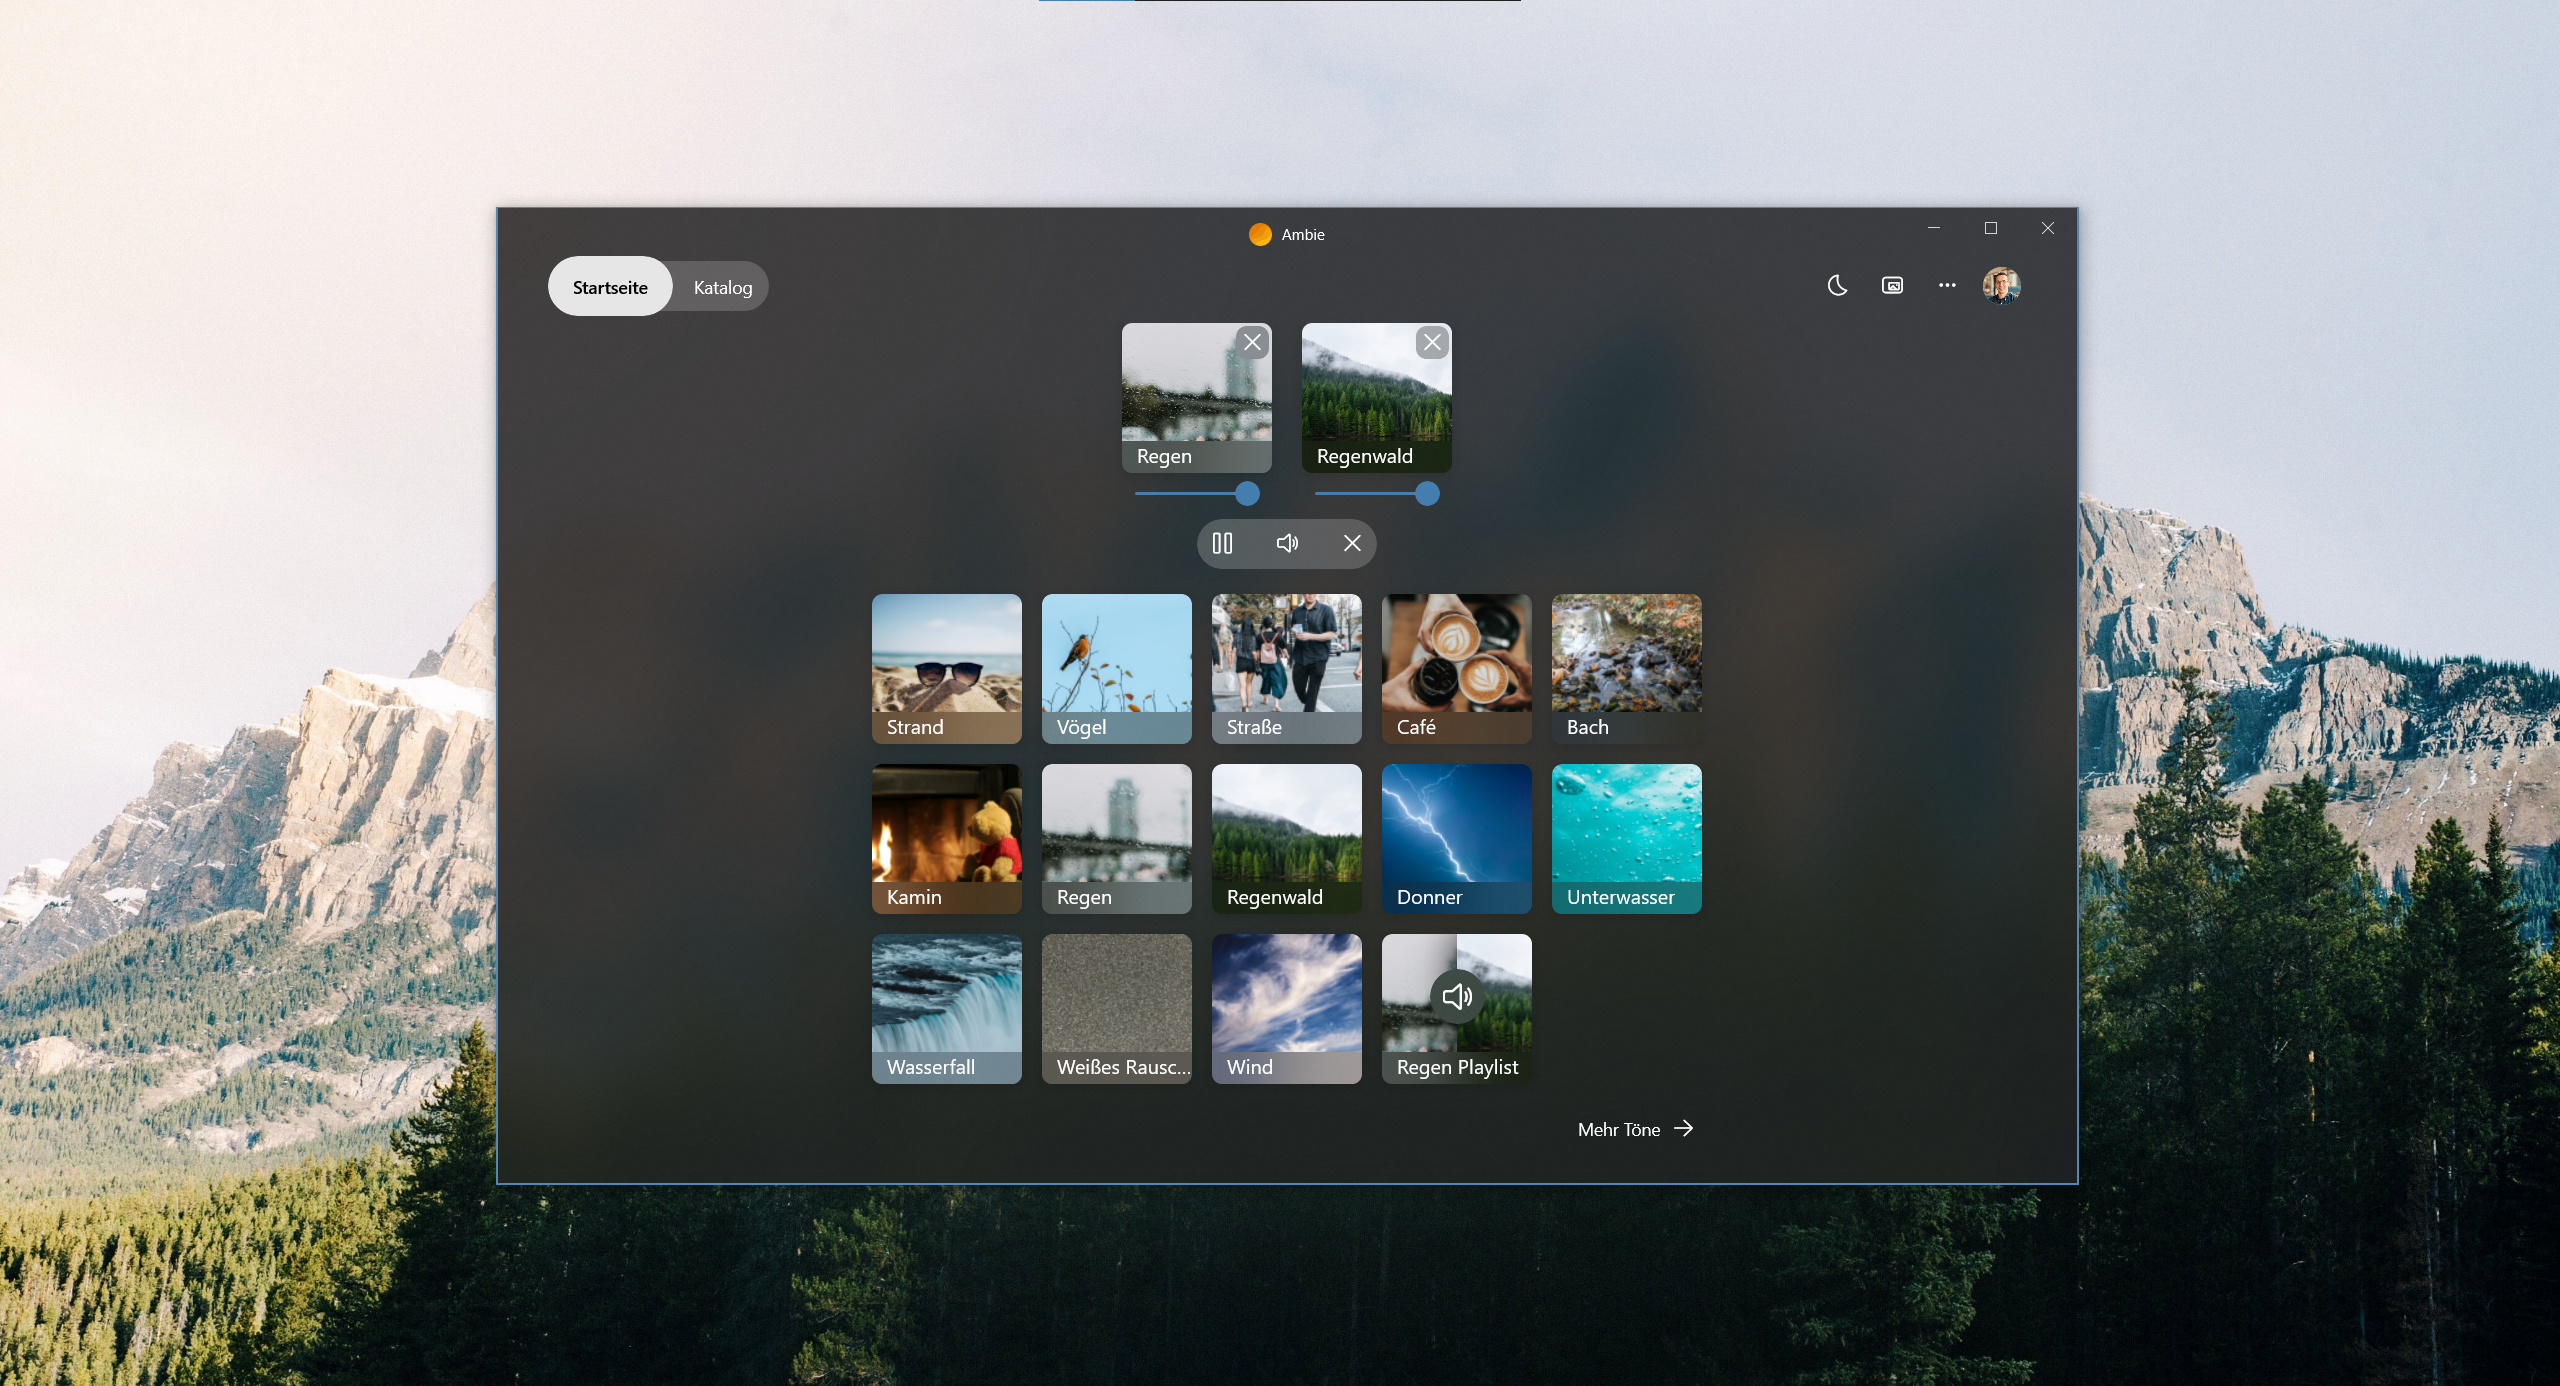The image size is (2560, 1386).
Task: Adjust the Regenwald volume slider
Action: tap(1377, 493)
